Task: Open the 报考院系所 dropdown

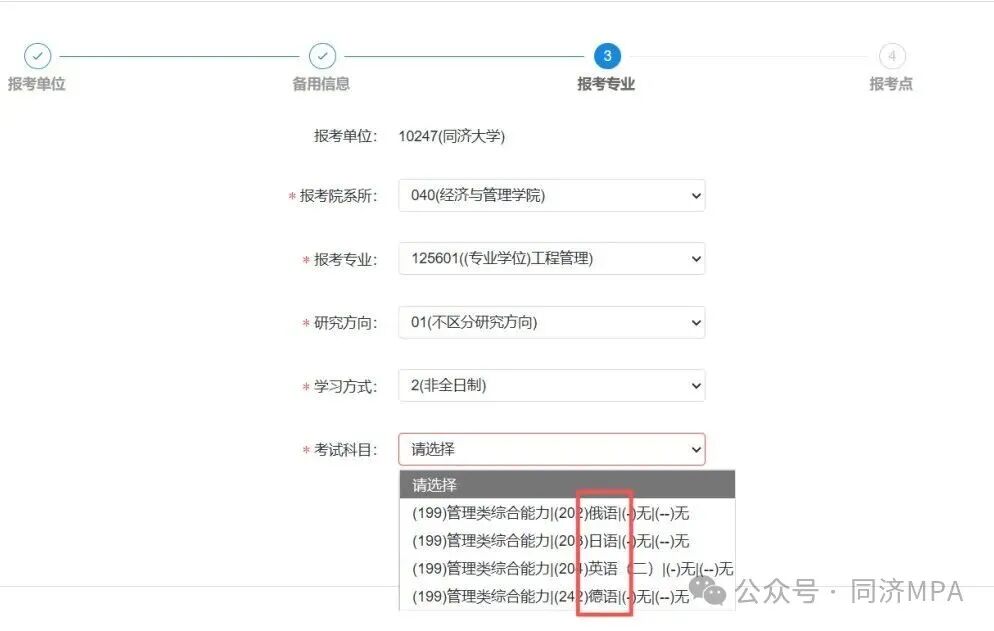Action: [x=551, y=196]
